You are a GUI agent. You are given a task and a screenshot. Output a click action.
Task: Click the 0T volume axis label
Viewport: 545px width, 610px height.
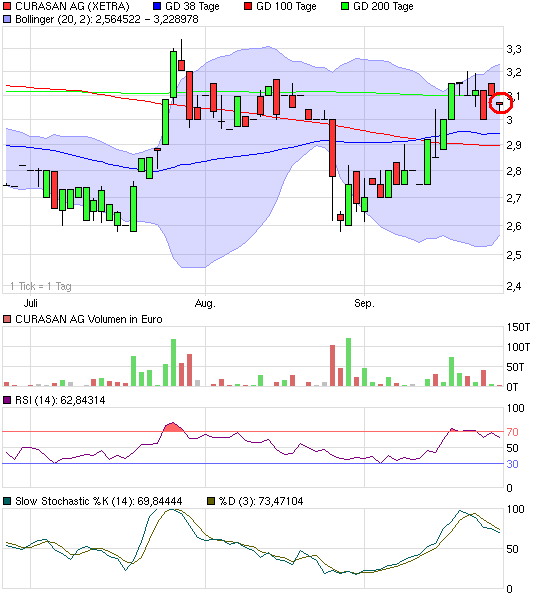click(512, 387)
